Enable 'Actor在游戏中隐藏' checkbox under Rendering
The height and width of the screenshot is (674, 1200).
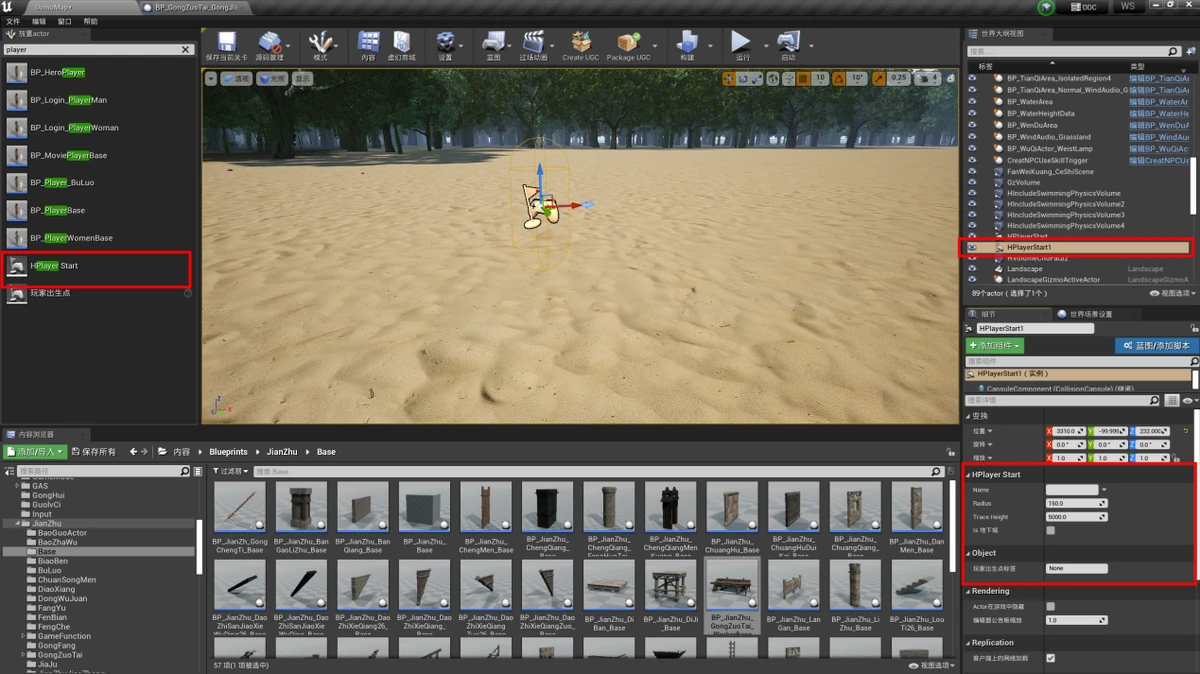point(1050,606)
